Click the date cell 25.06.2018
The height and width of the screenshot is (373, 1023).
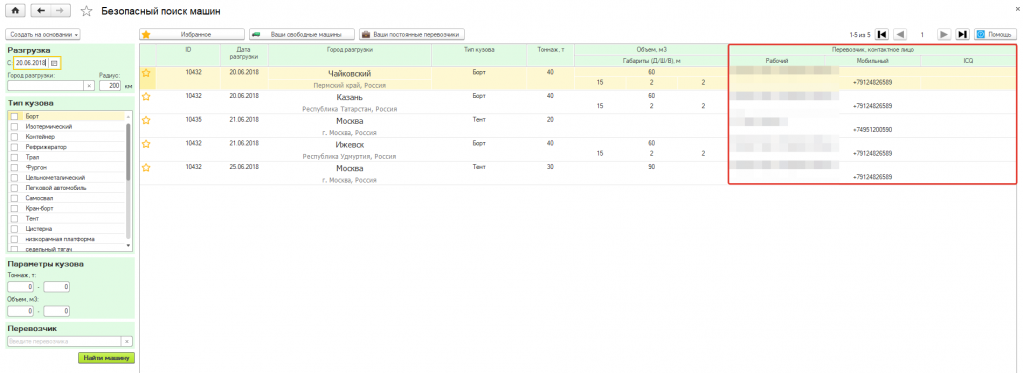244,167
